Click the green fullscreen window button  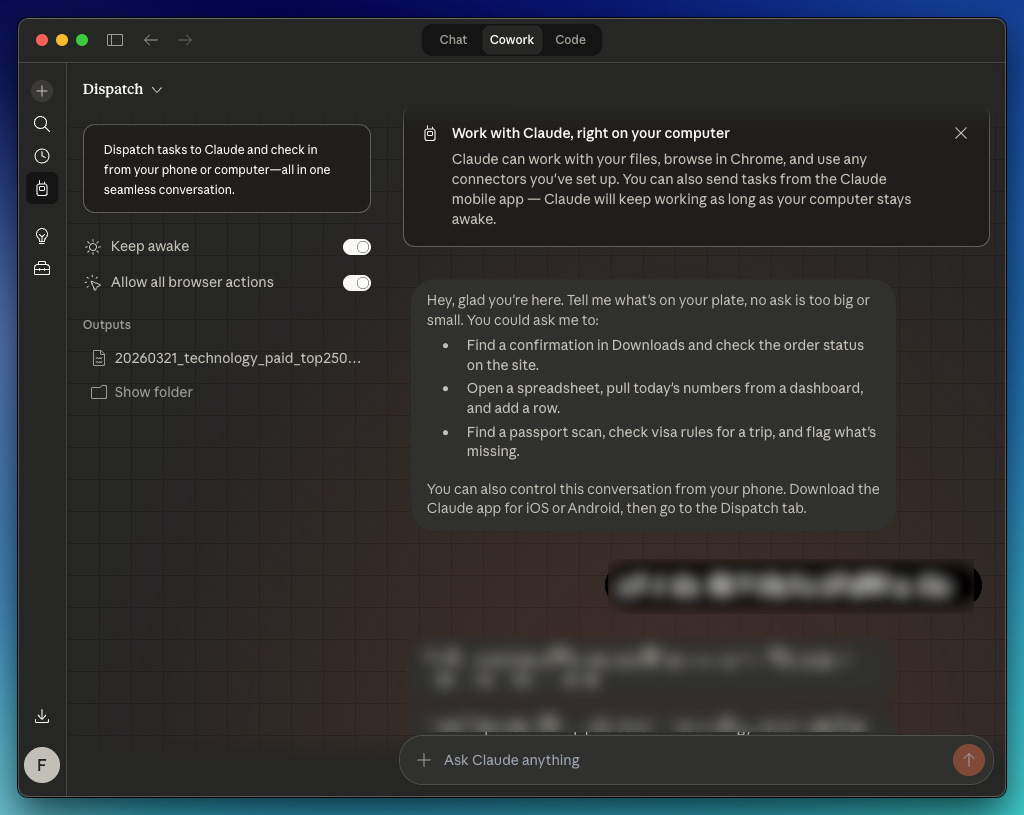[x=82, y=40]
